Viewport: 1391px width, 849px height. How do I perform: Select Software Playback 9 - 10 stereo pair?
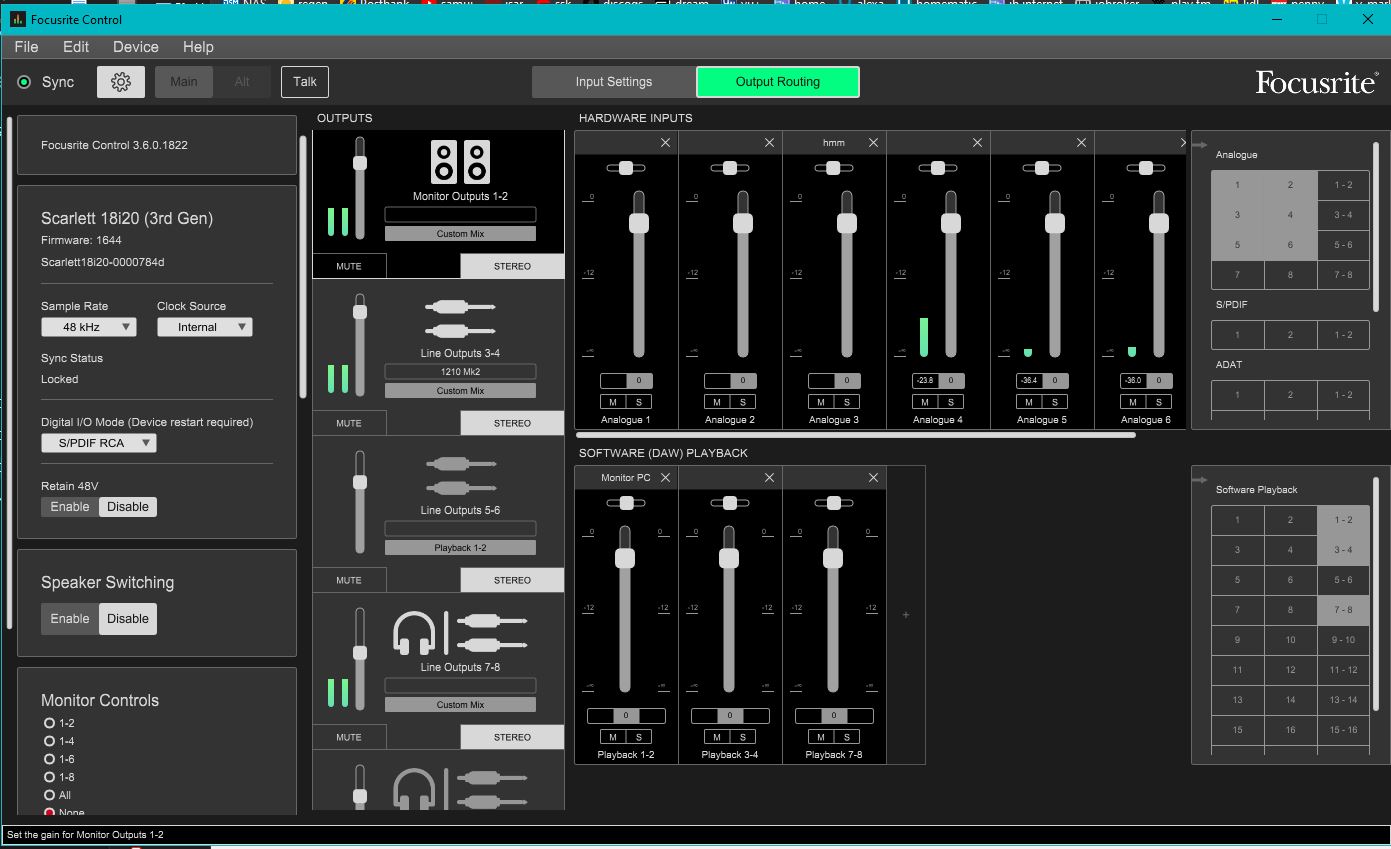coord(1343,640)
